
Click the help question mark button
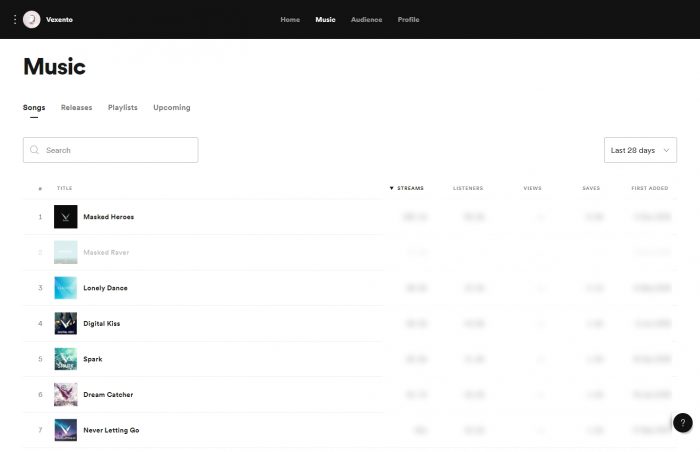coord(682,423)
